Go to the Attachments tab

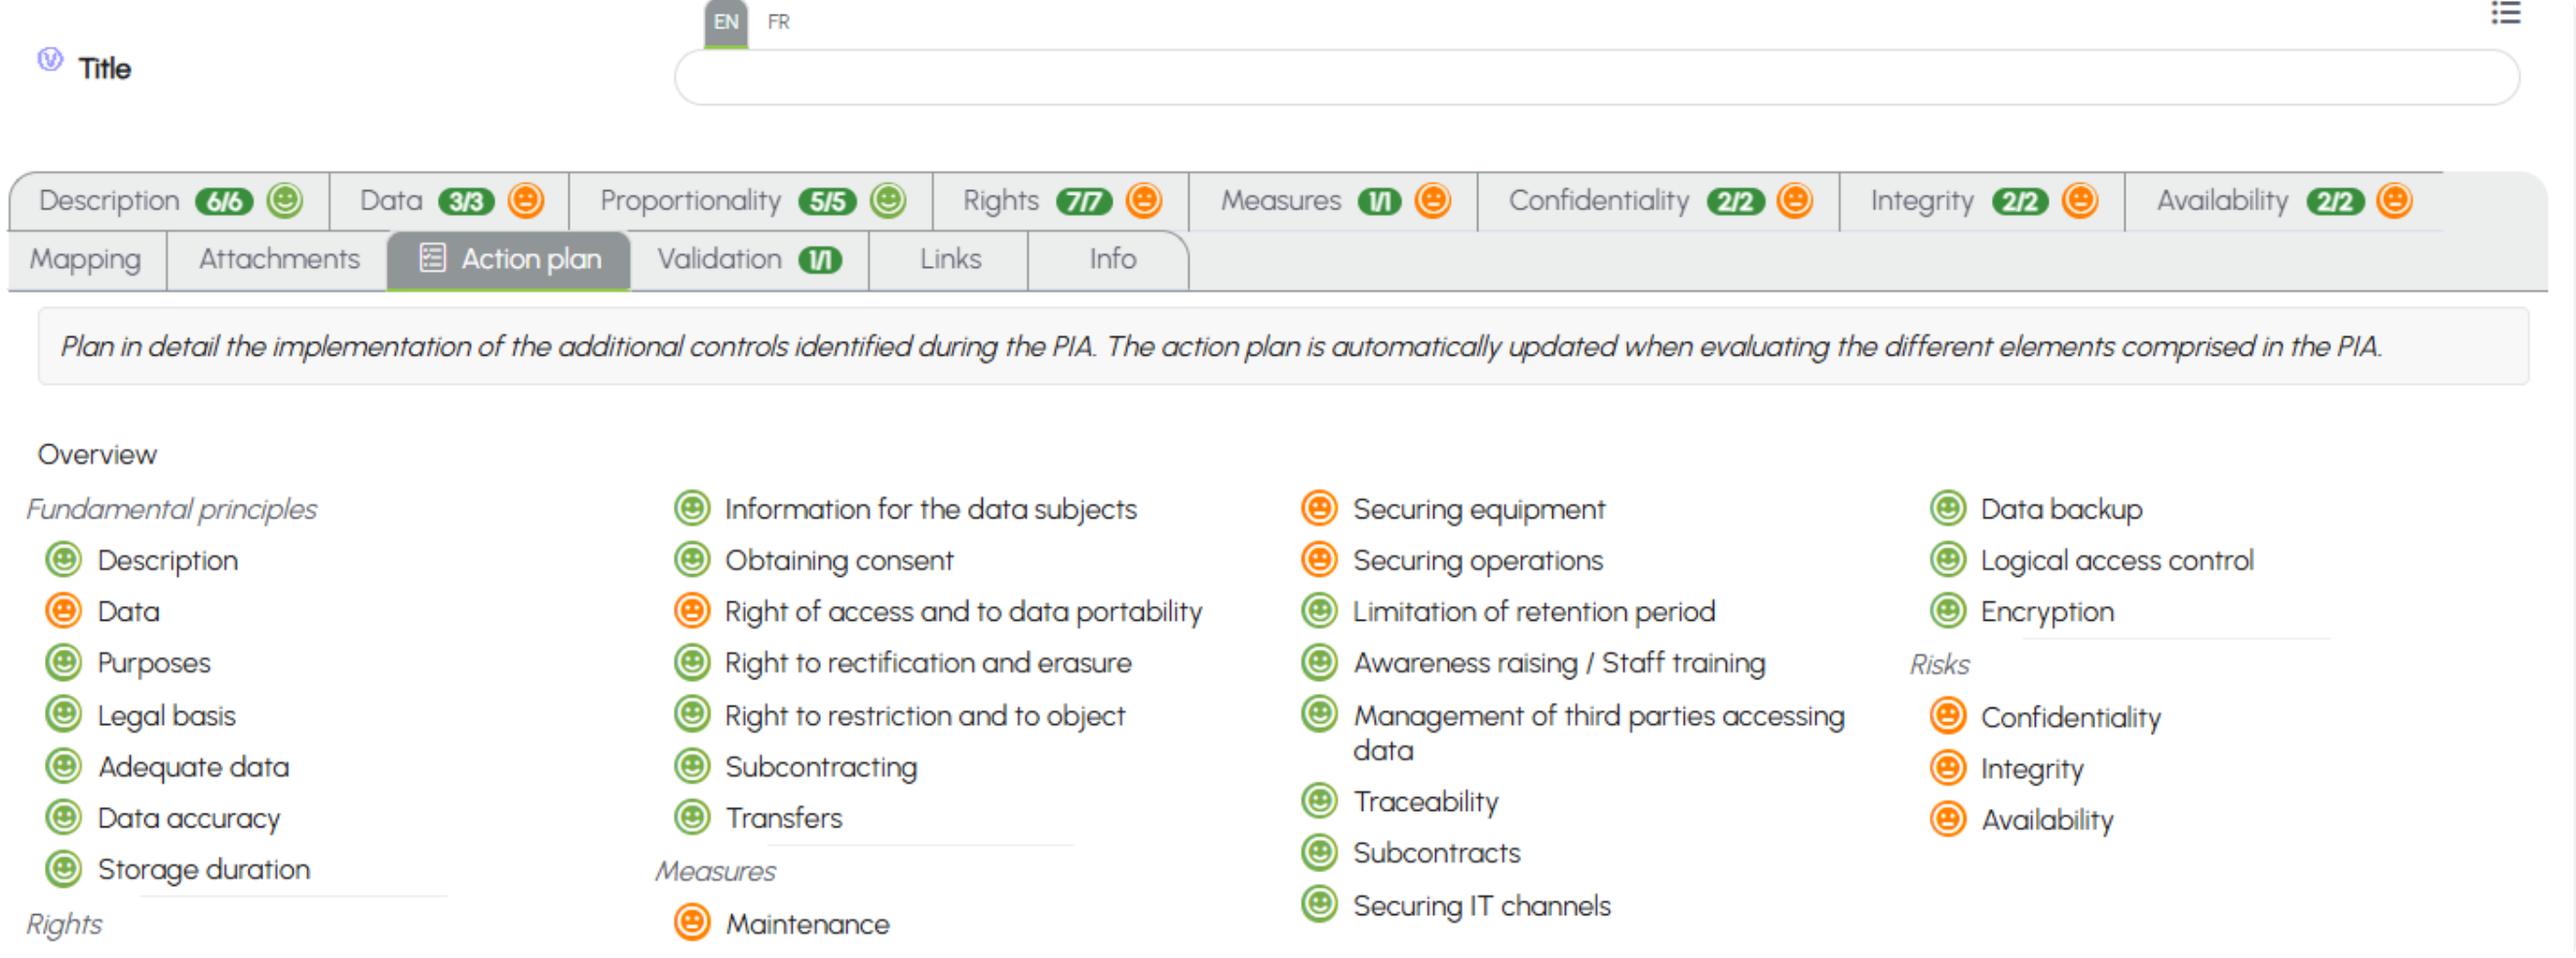(279, 259)
